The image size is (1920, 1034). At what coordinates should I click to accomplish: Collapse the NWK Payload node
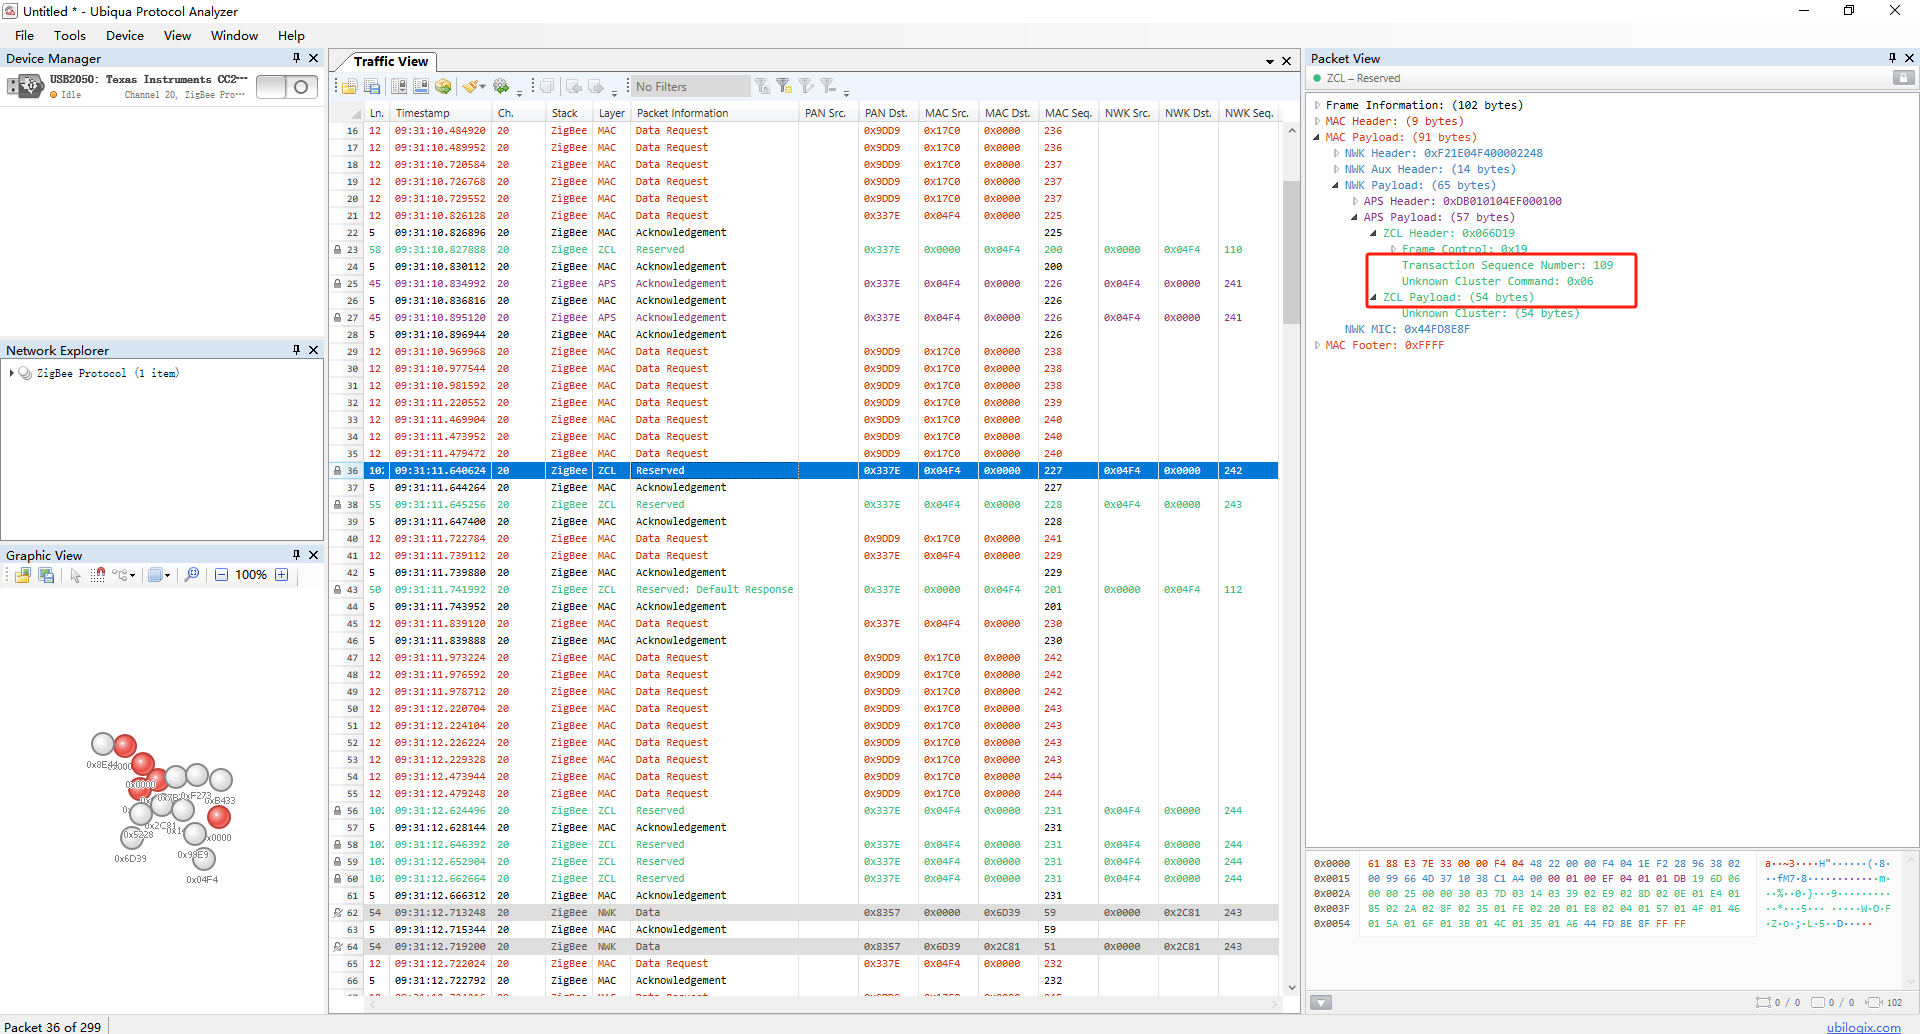[x=1336, y=185]
